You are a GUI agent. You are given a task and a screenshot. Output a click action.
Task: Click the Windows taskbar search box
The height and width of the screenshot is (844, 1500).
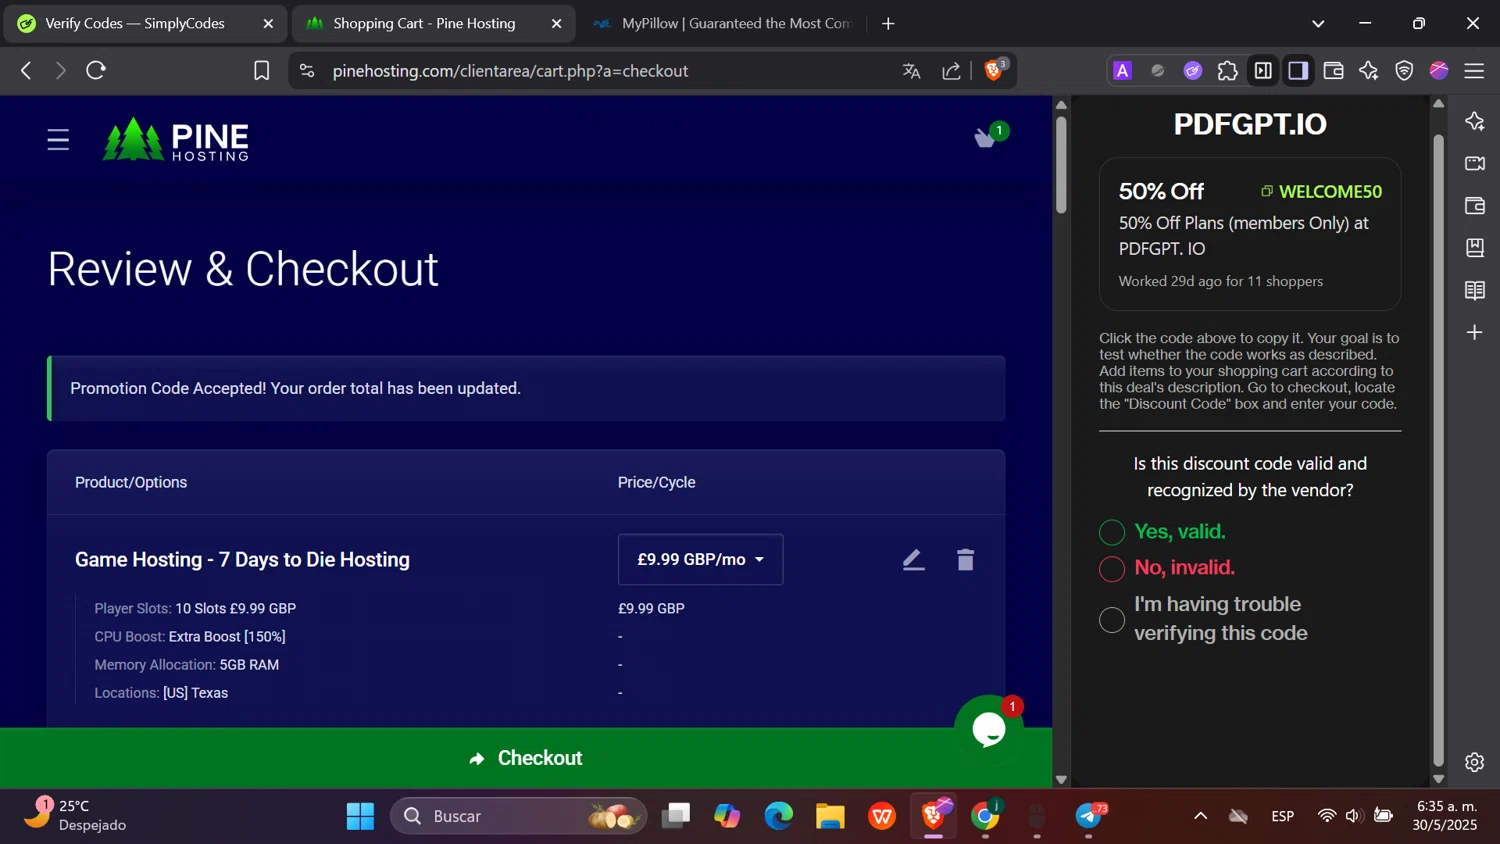[x=518, y=816]
